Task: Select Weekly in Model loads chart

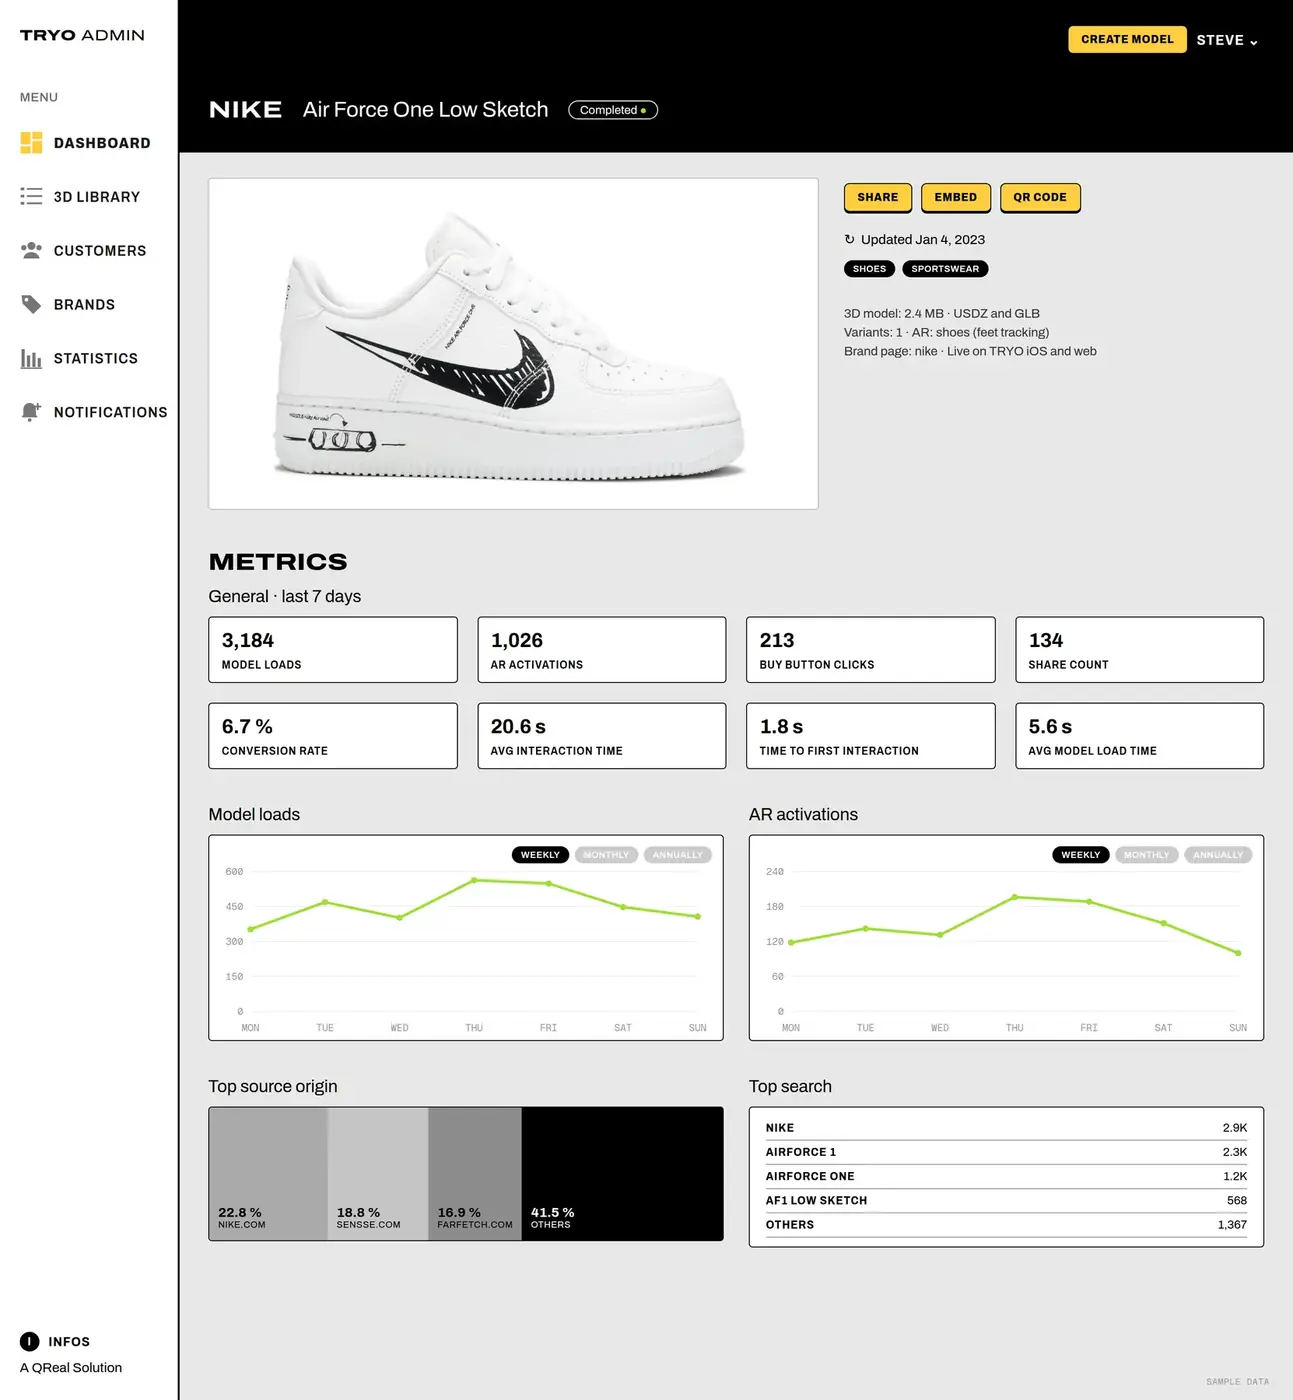Action: click(540, 855)
